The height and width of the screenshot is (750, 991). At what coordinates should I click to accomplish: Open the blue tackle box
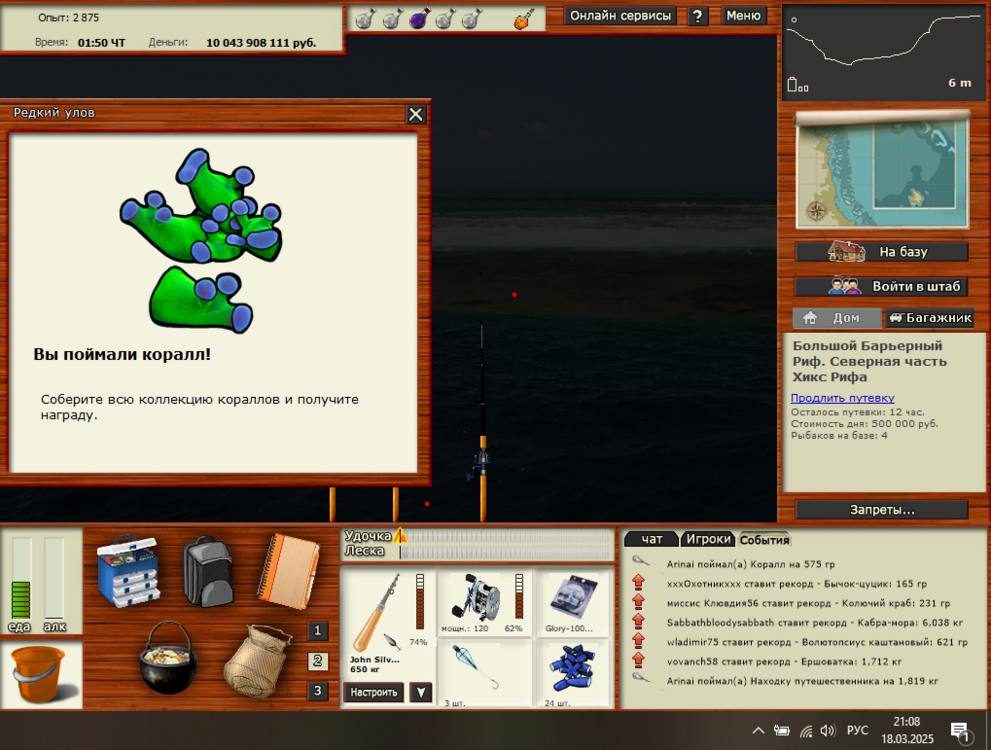(x=128, y=571)
